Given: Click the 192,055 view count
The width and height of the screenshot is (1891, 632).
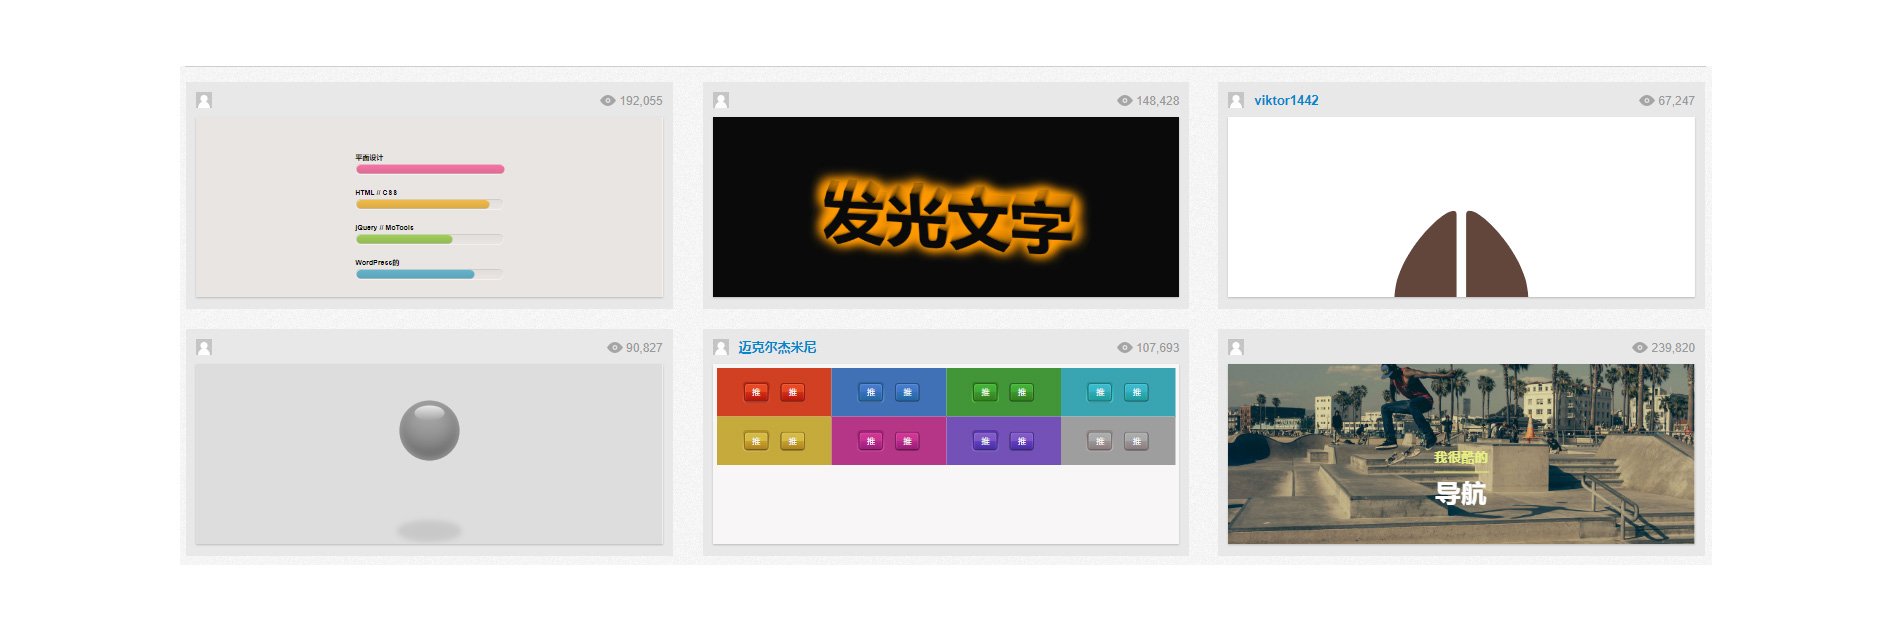Looking at the screenshot, I should tap(641, 101).
